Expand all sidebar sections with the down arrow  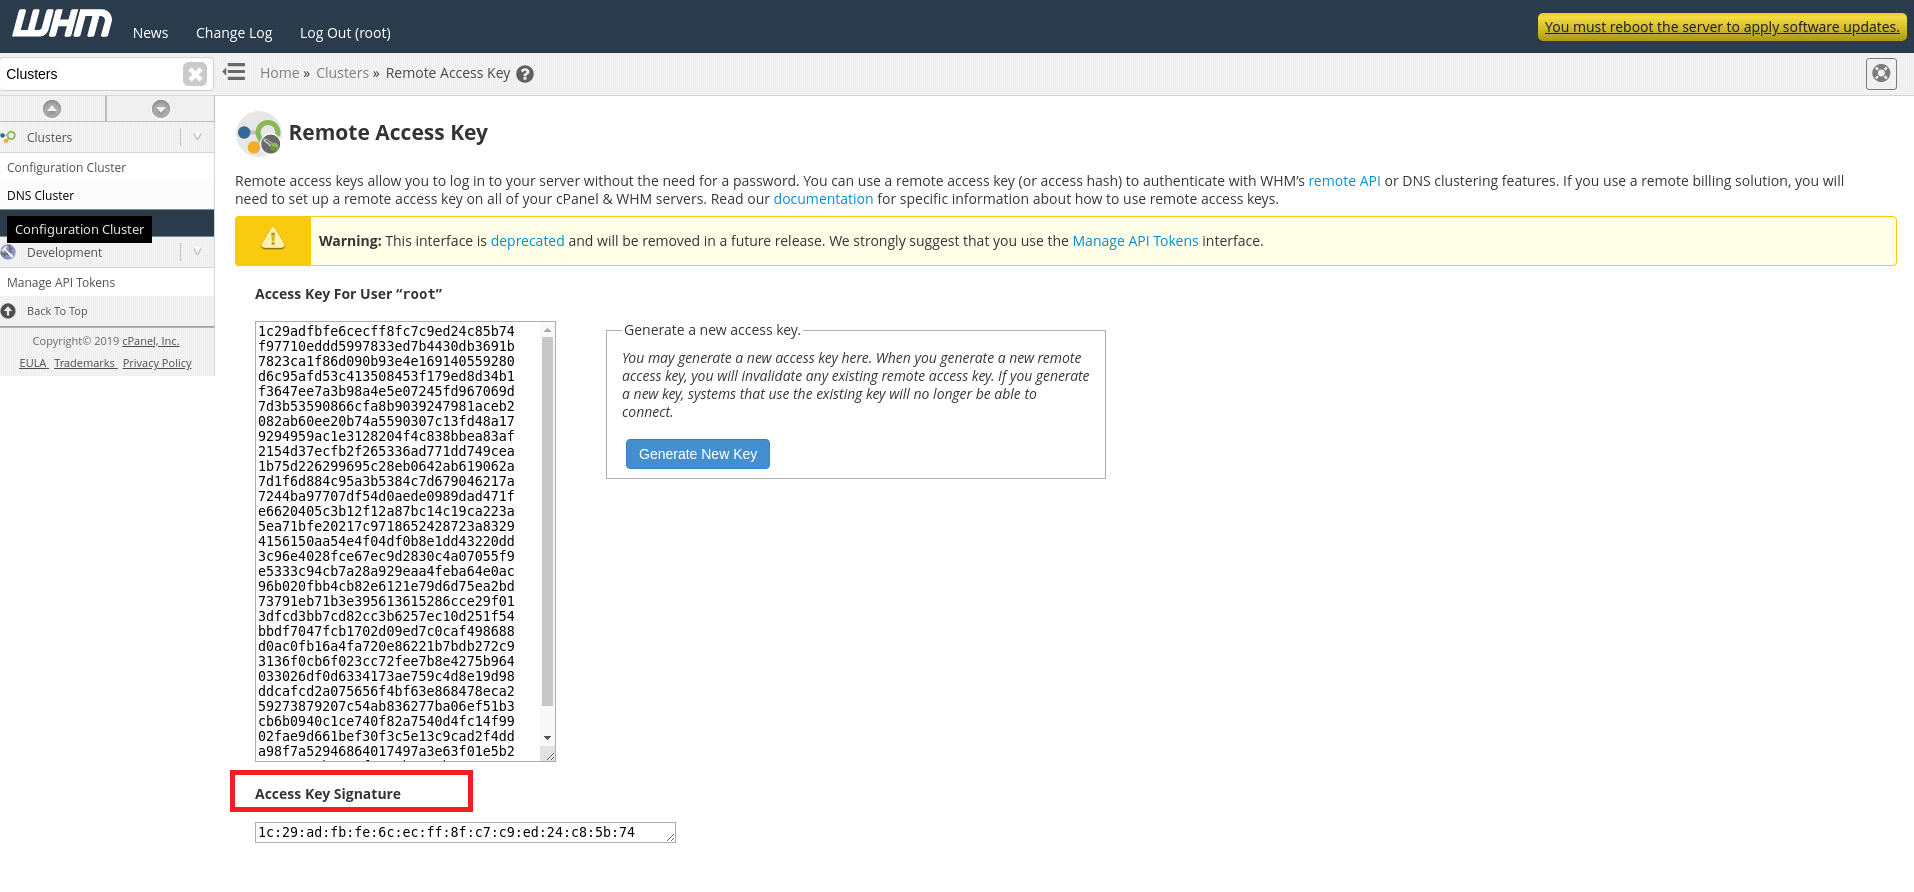pos(161,108)
